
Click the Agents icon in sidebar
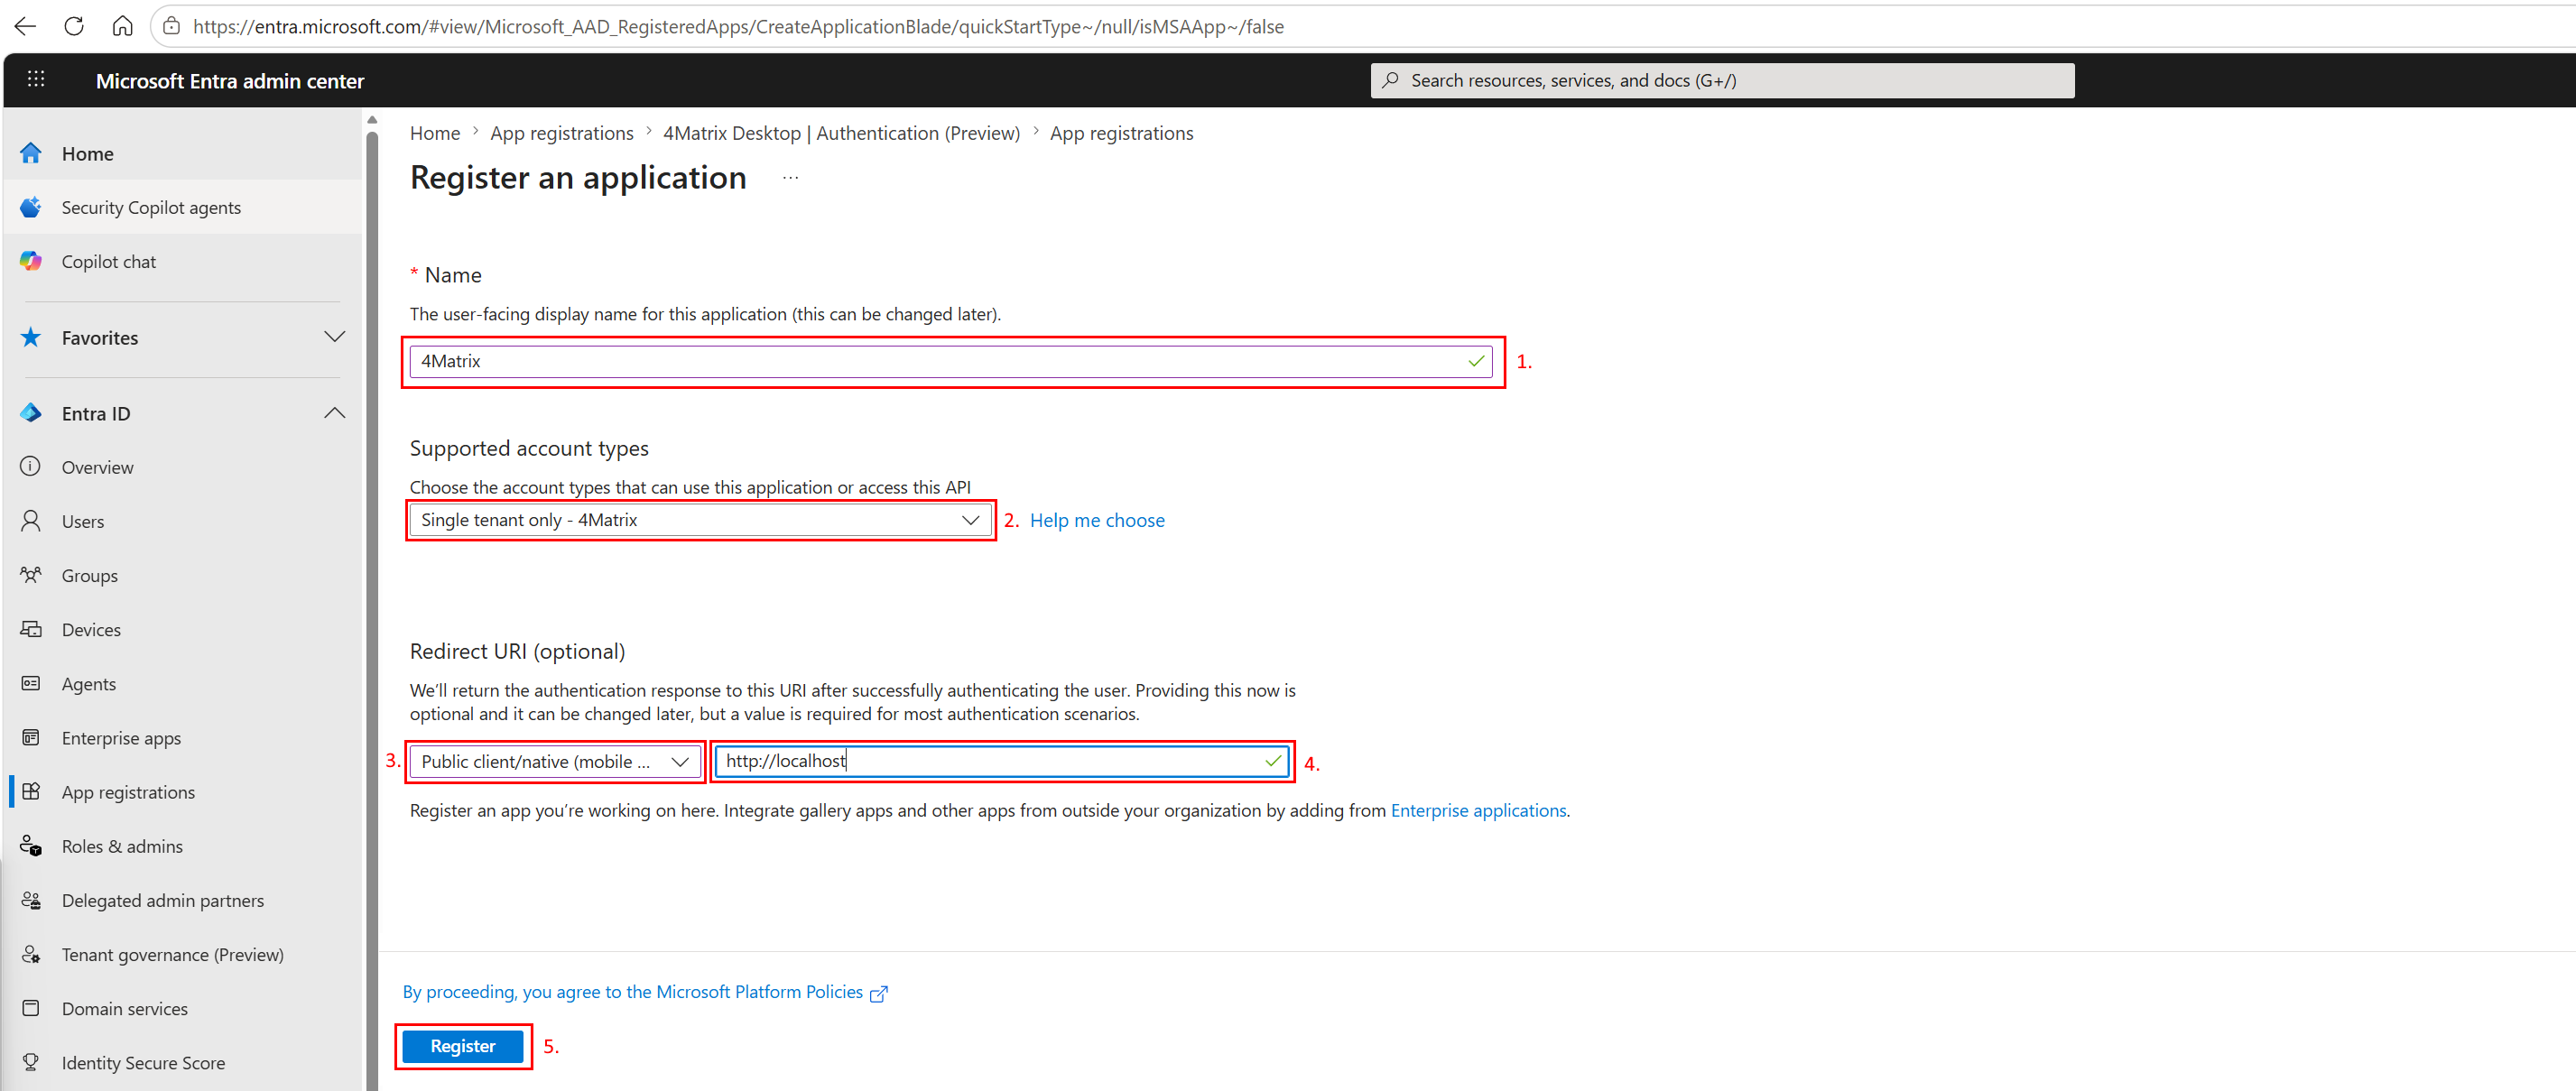coord(31,683)
